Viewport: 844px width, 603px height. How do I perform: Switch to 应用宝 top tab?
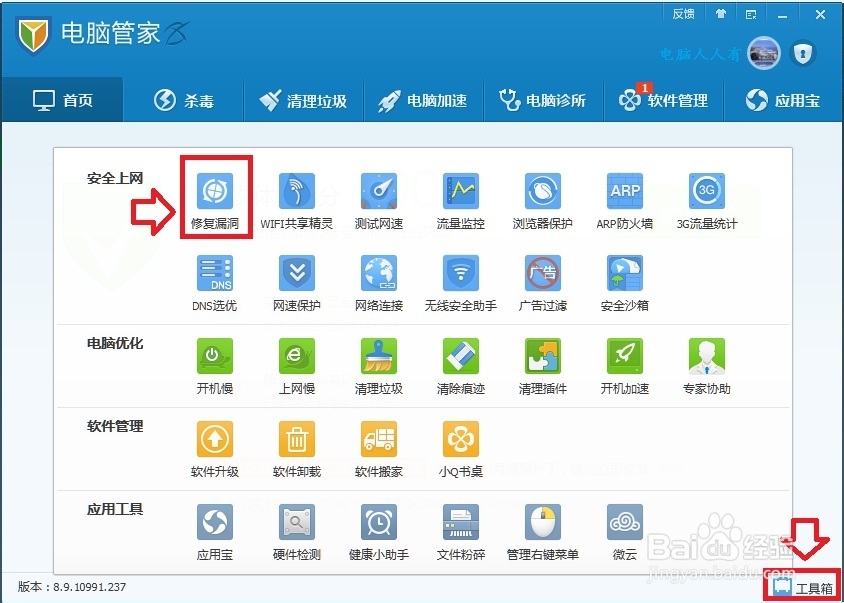click(x=783, y=100)
